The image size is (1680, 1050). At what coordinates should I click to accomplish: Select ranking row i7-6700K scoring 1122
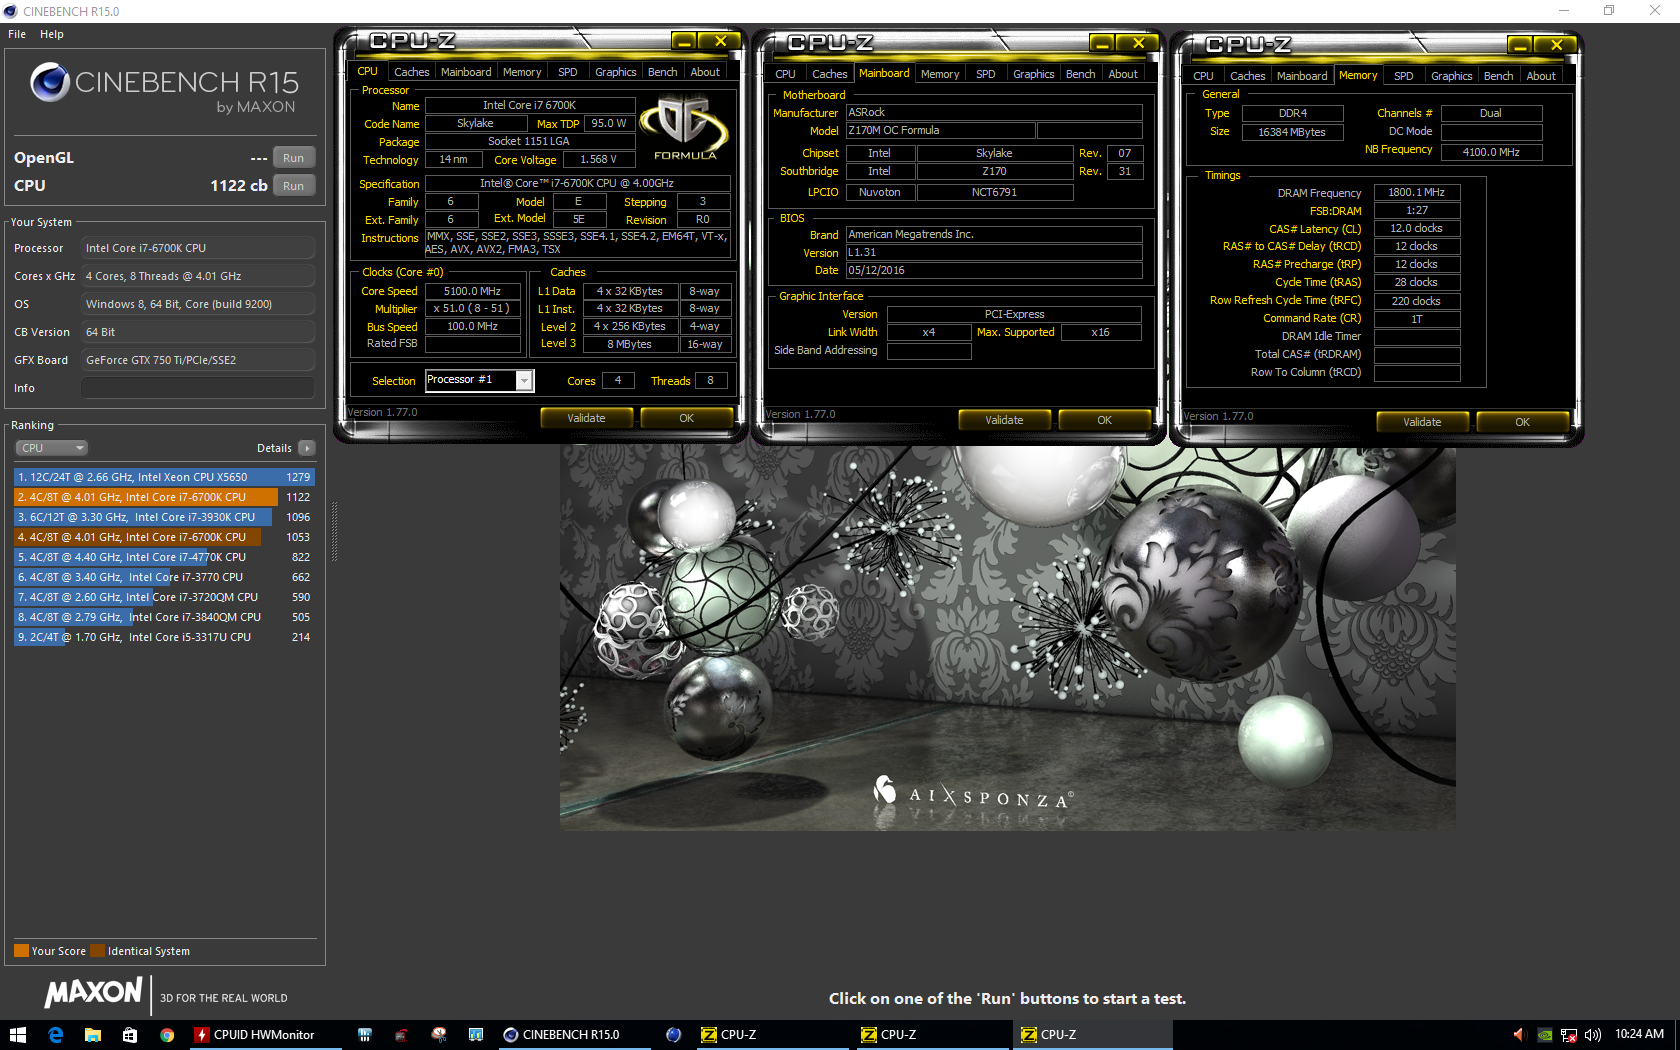[164, 497]
